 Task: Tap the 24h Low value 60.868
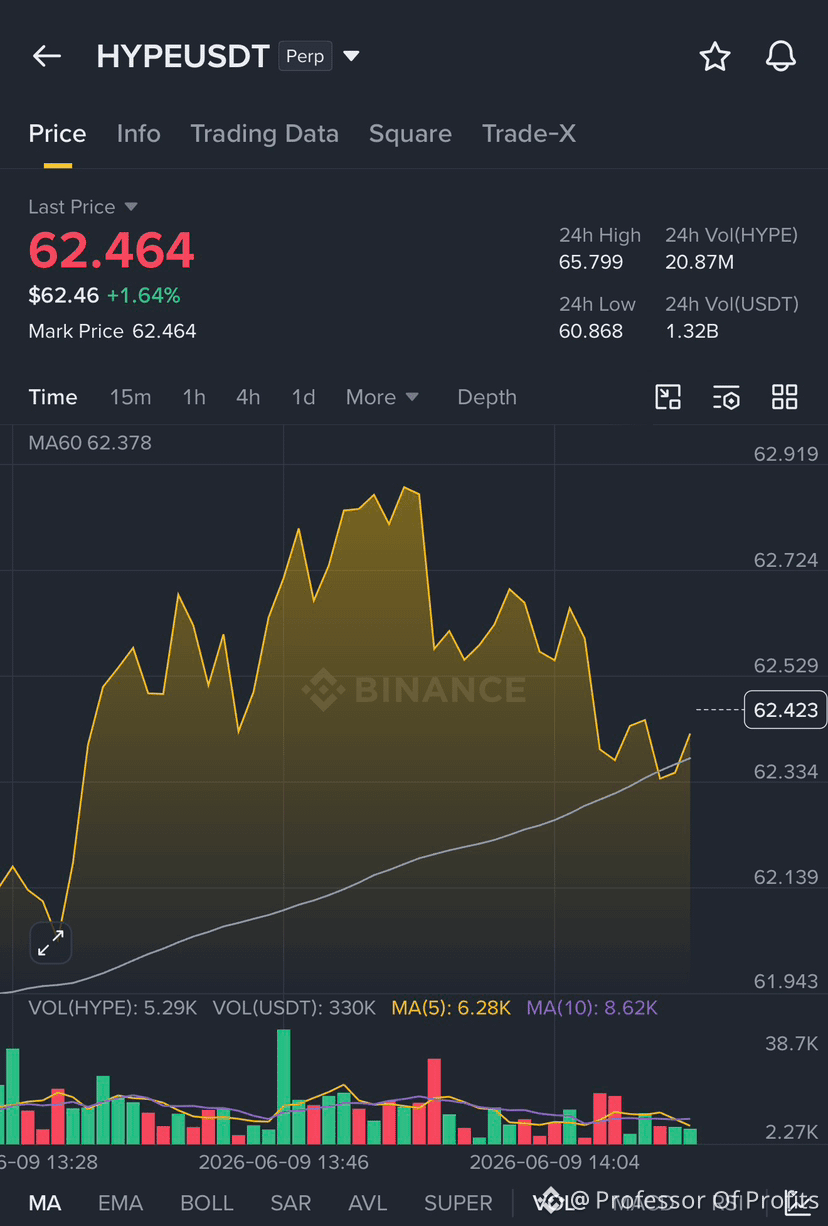pos(591,331)
